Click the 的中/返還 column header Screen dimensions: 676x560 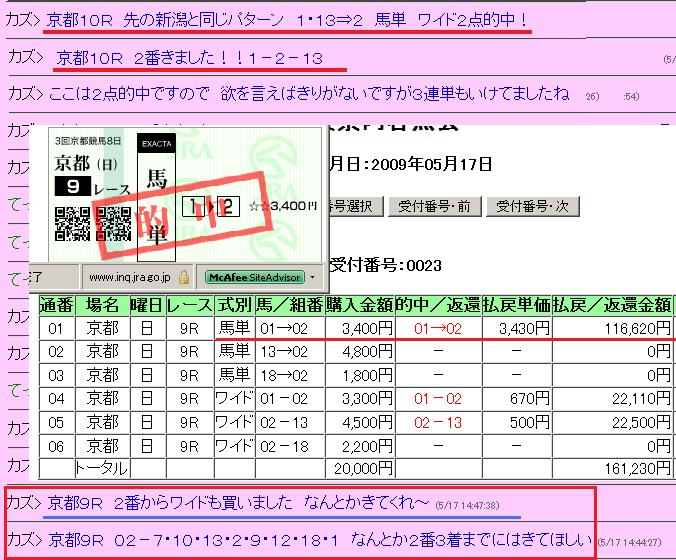[438, 305]
